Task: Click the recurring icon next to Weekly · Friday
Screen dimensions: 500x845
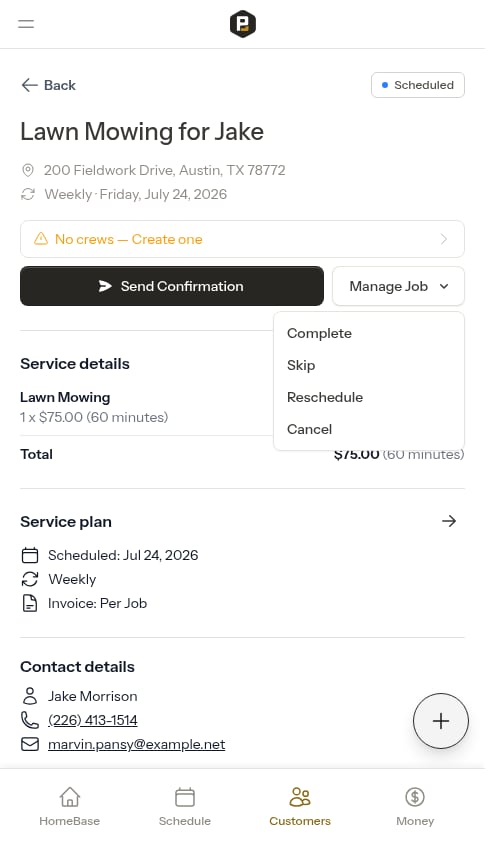Action: coord(28,194)
